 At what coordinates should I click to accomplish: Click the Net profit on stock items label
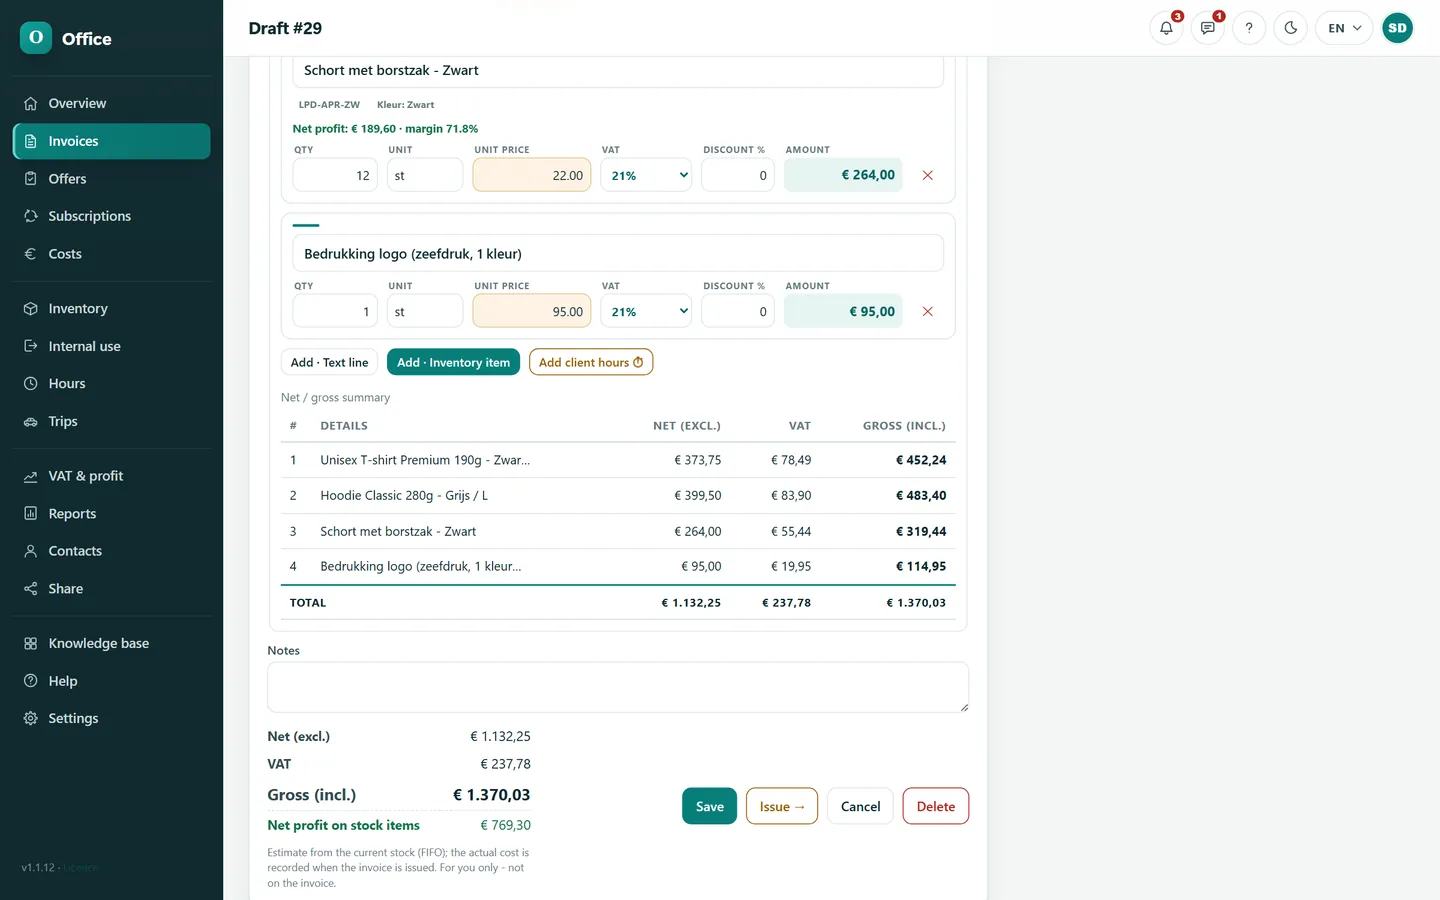[x=343, y=825]
